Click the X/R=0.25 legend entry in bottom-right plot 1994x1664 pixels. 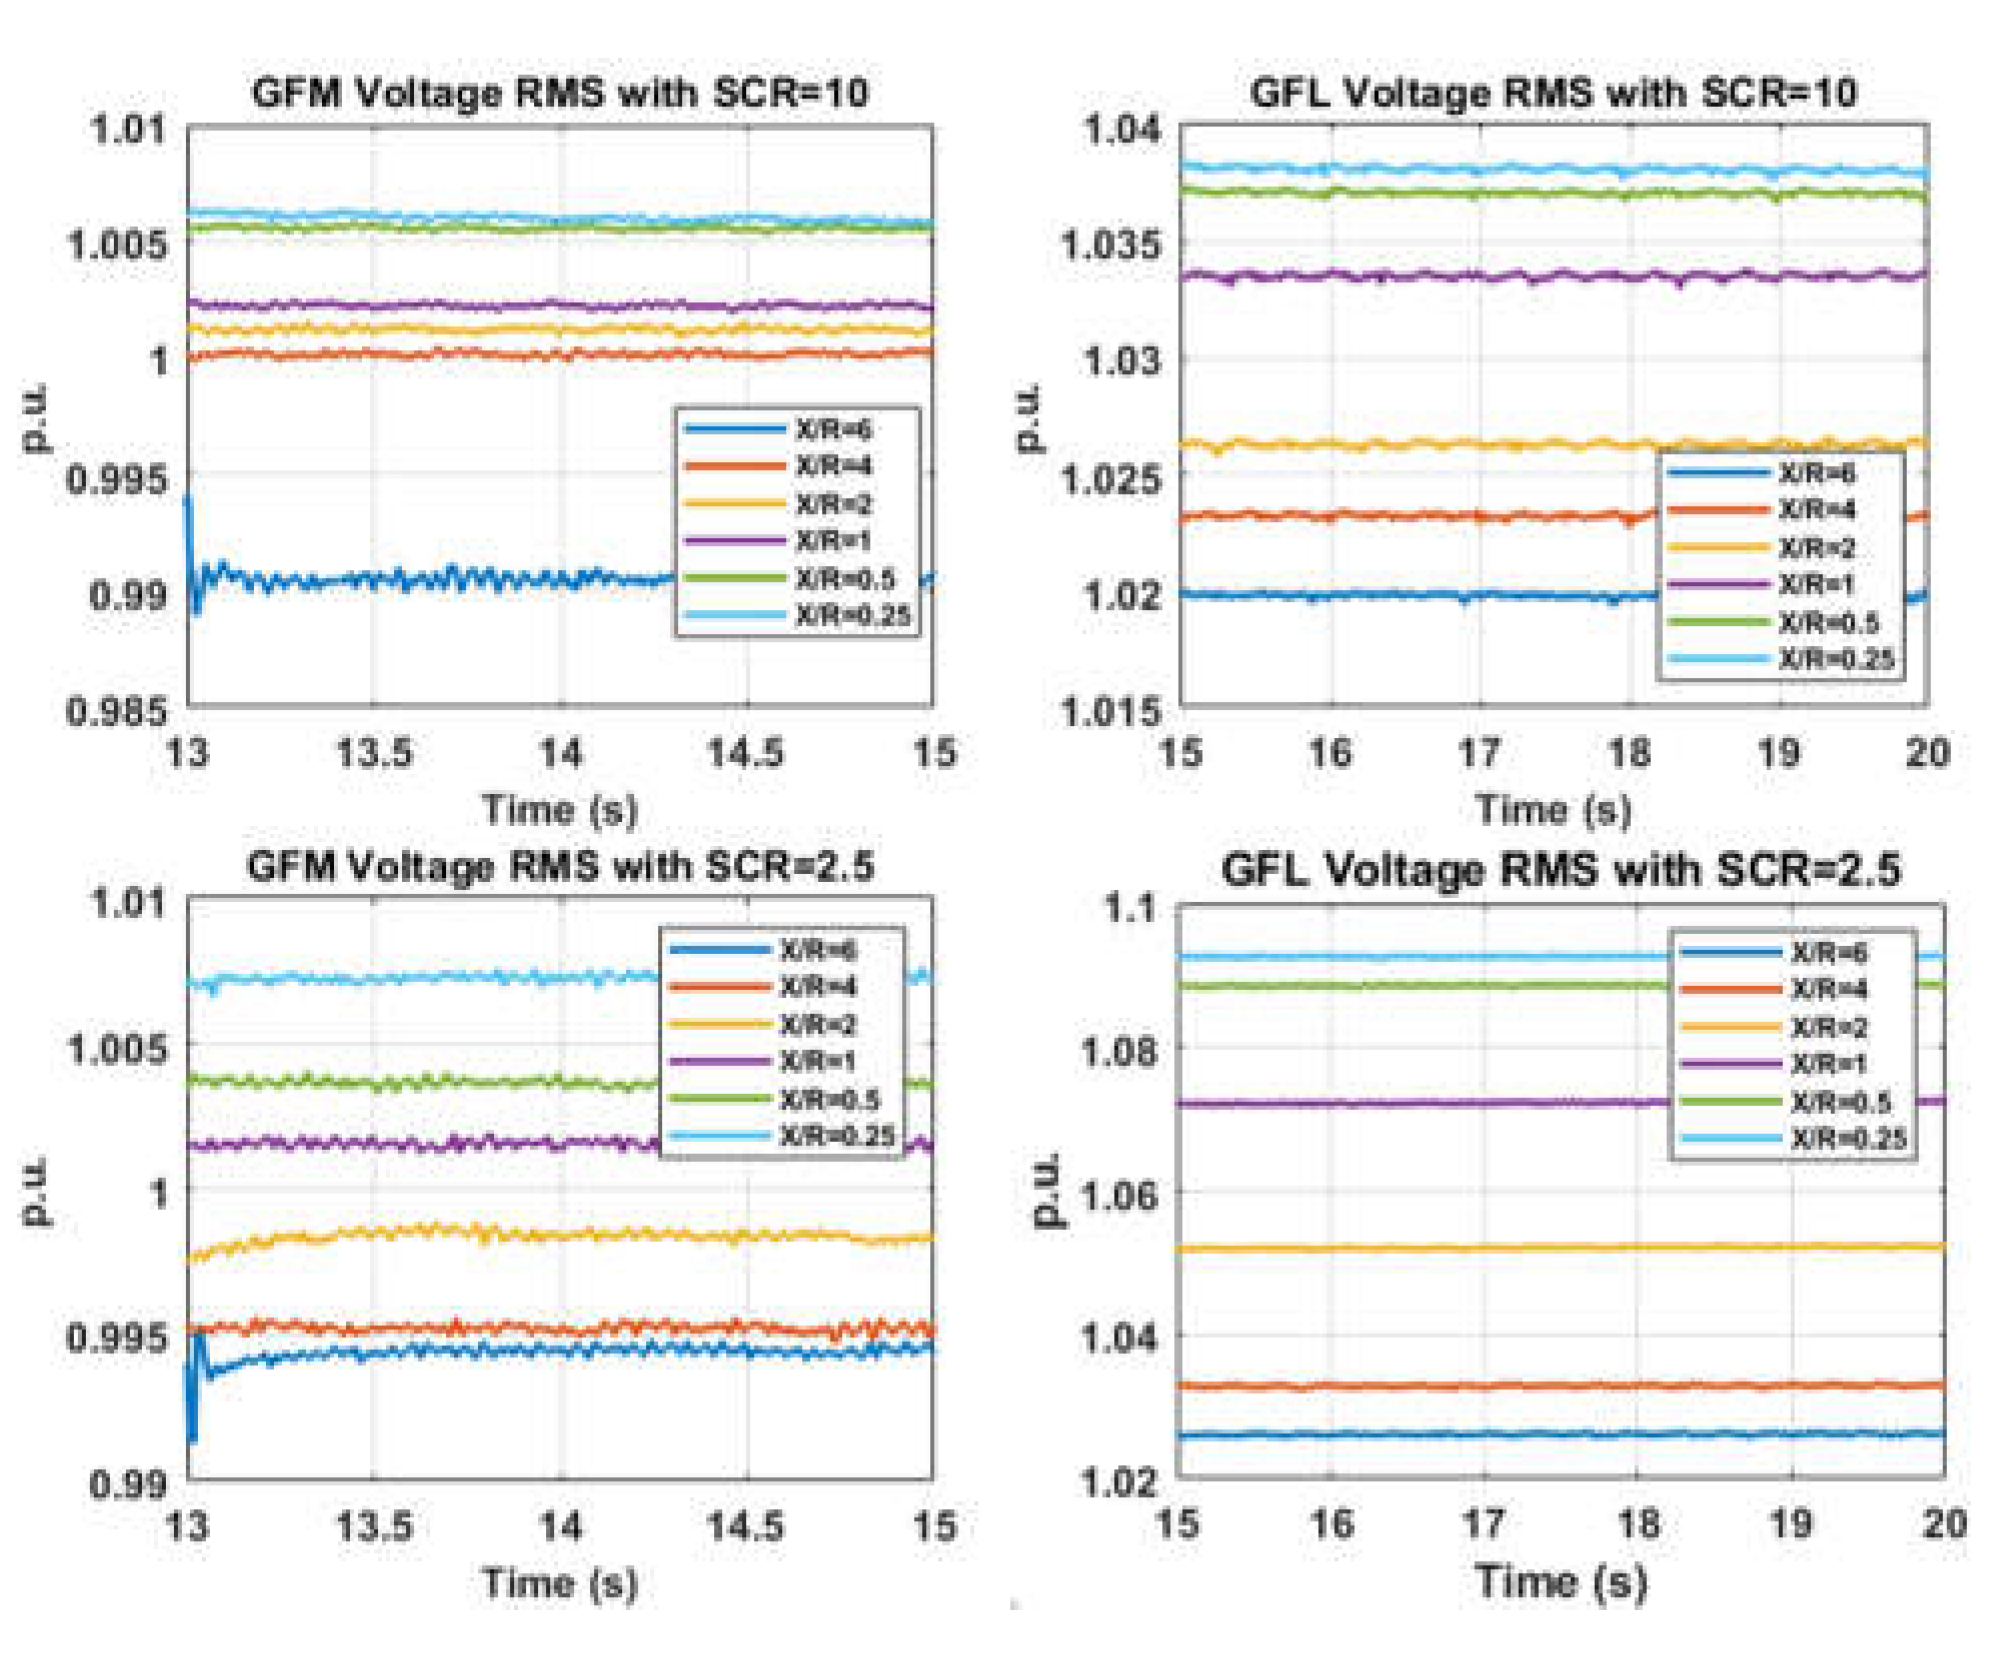(x=1848, y=1138)
